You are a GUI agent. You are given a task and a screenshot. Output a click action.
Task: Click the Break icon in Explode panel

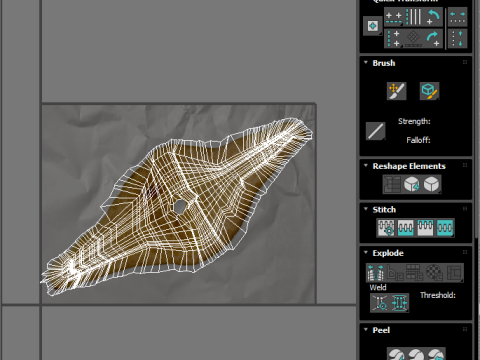point(376,272)
